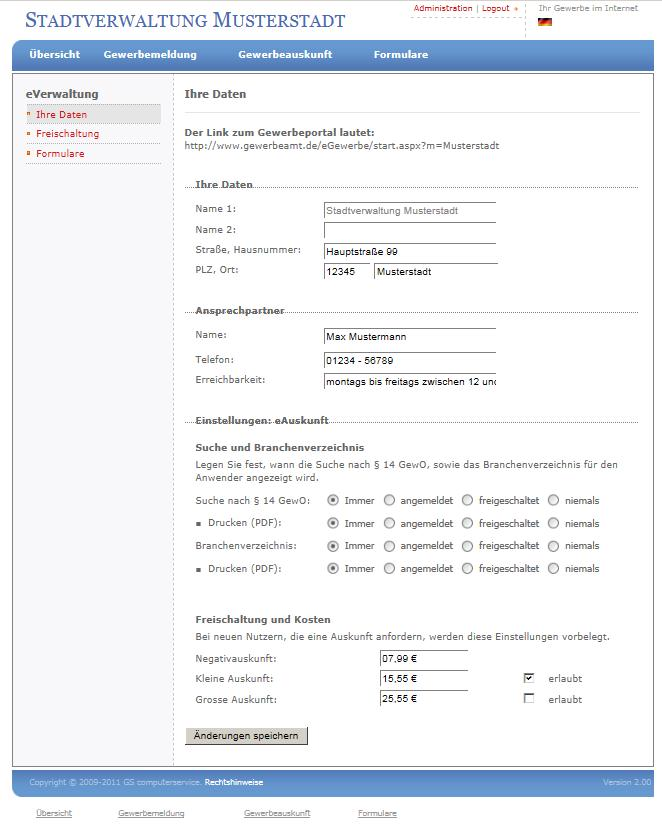662x836 pixels.
Task: Open Formulare in the left sidebar
Action: 60,154
